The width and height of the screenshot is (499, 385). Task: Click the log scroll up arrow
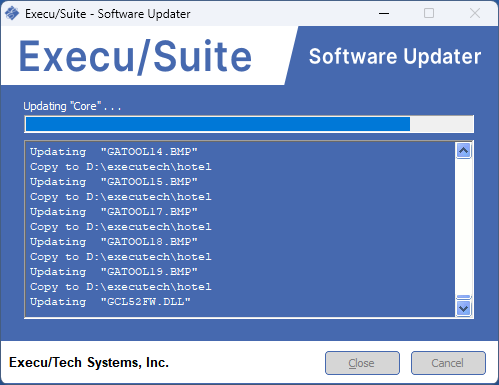pos(463,151)
